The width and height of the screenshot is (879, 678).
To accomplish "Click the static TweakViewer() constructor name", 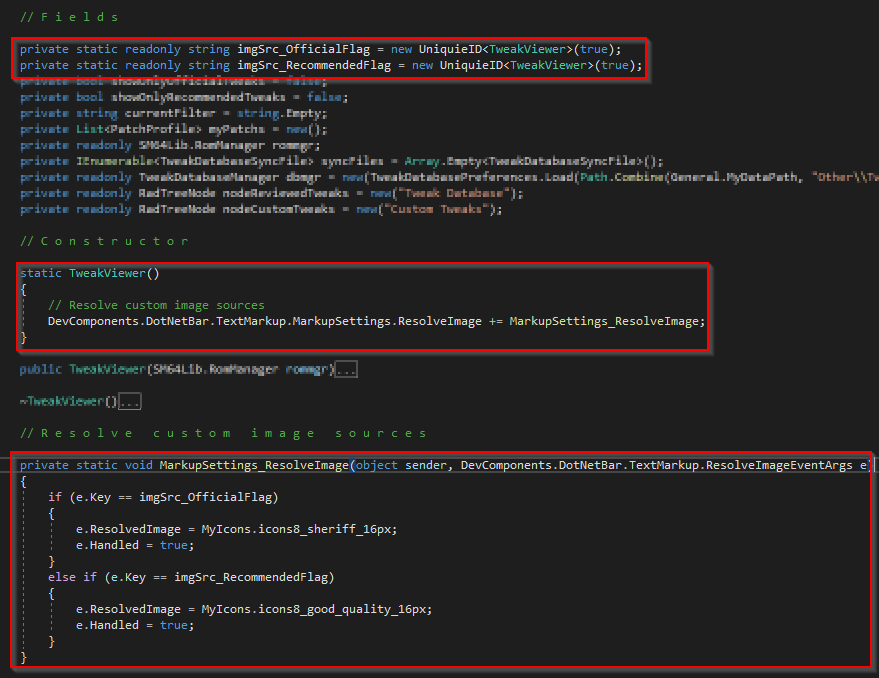I will [108, 273].
